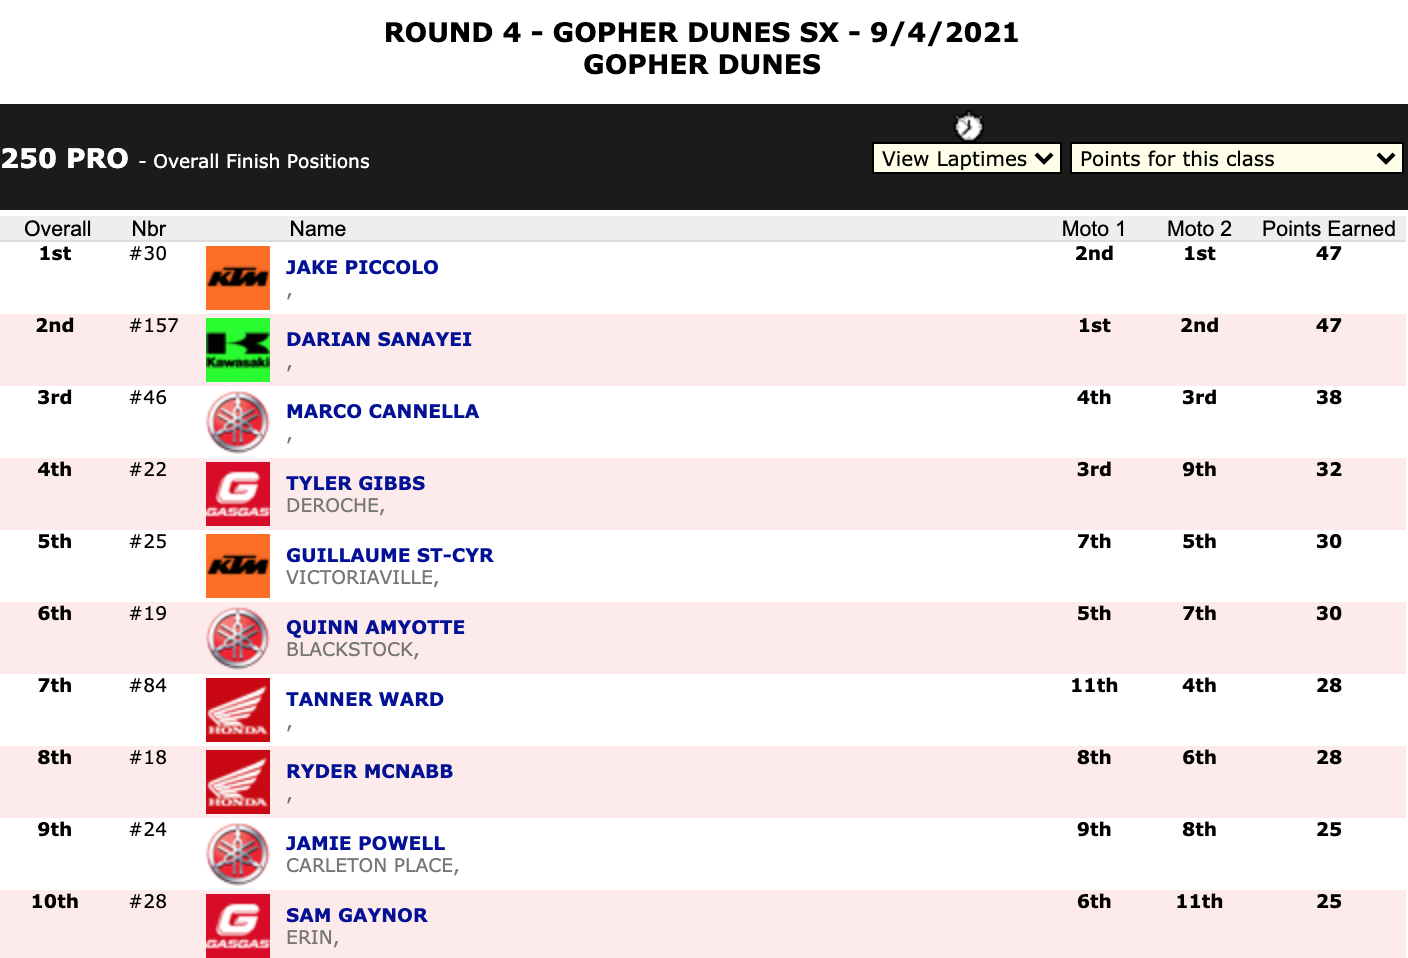This screenshot has width=1408, height=958.
Task: Click Jamie Powell's Yamaha logo
Action: [238, 854]
